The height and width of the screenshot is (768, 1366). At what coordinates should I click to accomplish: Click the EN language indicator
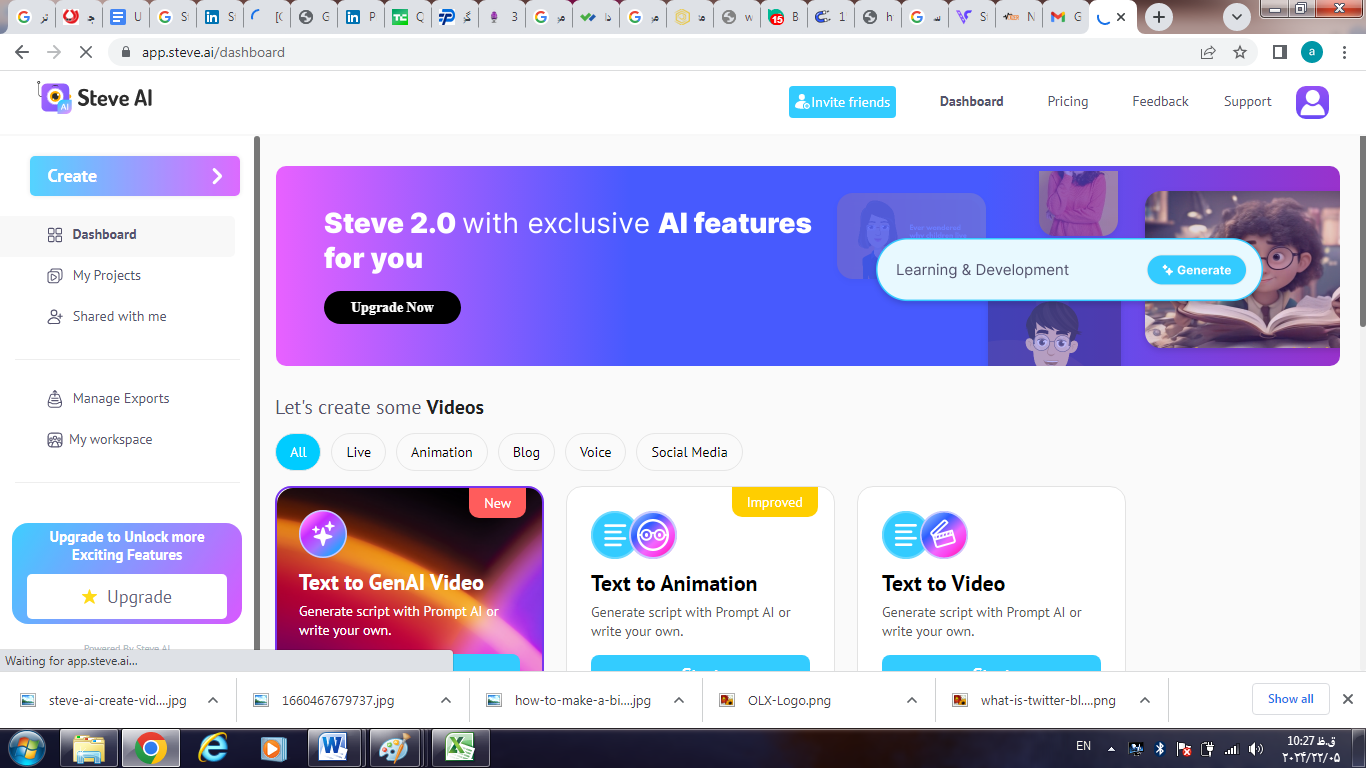click(1083, 746)
